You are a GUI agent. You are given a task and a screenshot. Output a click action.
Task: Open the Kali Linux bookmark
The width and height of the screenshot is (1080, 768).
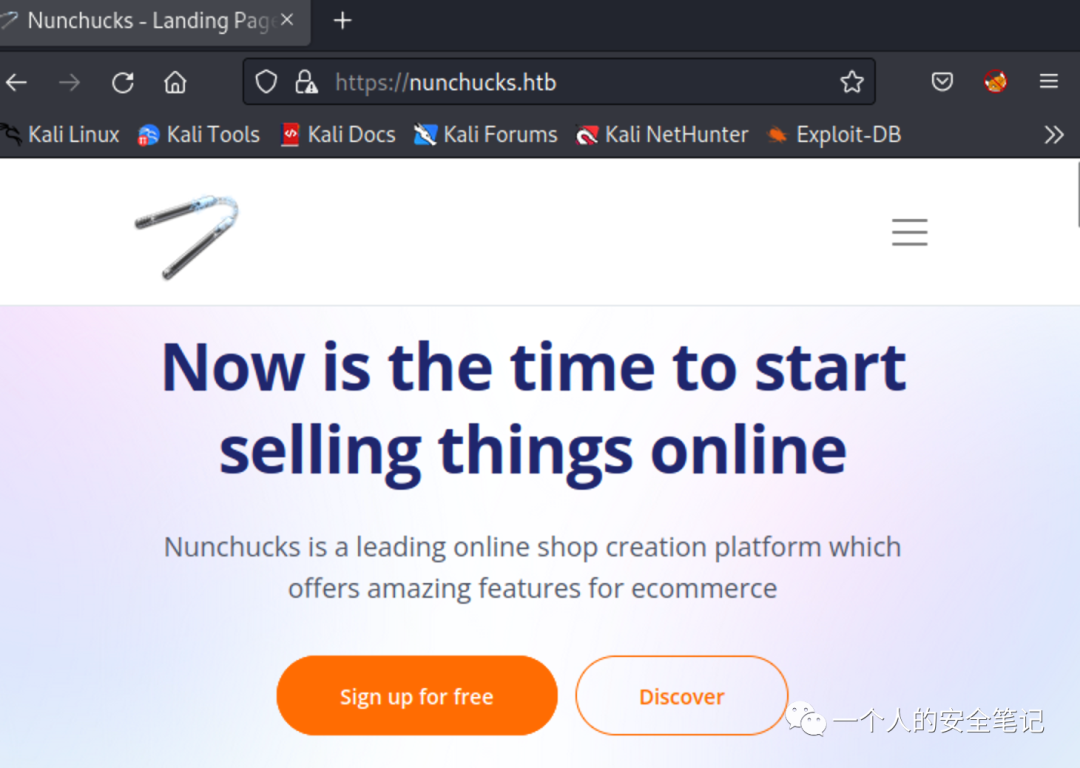(x=60, y=134)
